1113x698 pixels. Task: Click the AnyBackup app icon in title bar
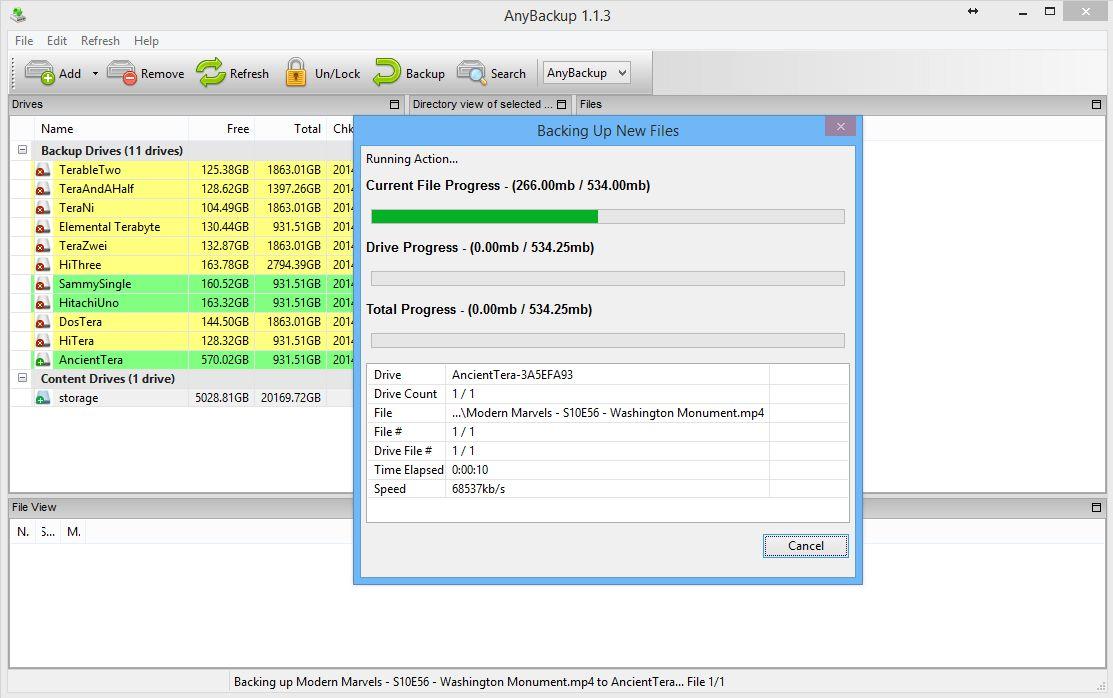(18, 14)
